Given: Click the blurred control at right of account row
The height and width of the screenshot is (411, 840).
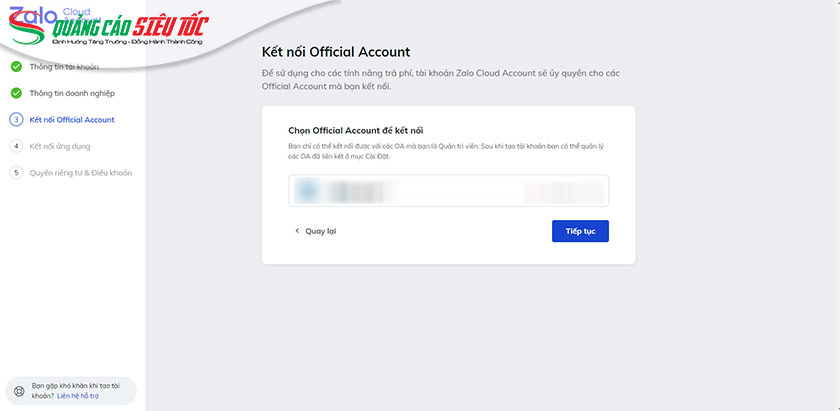Looking at the screenshot, I should [560, 190].
